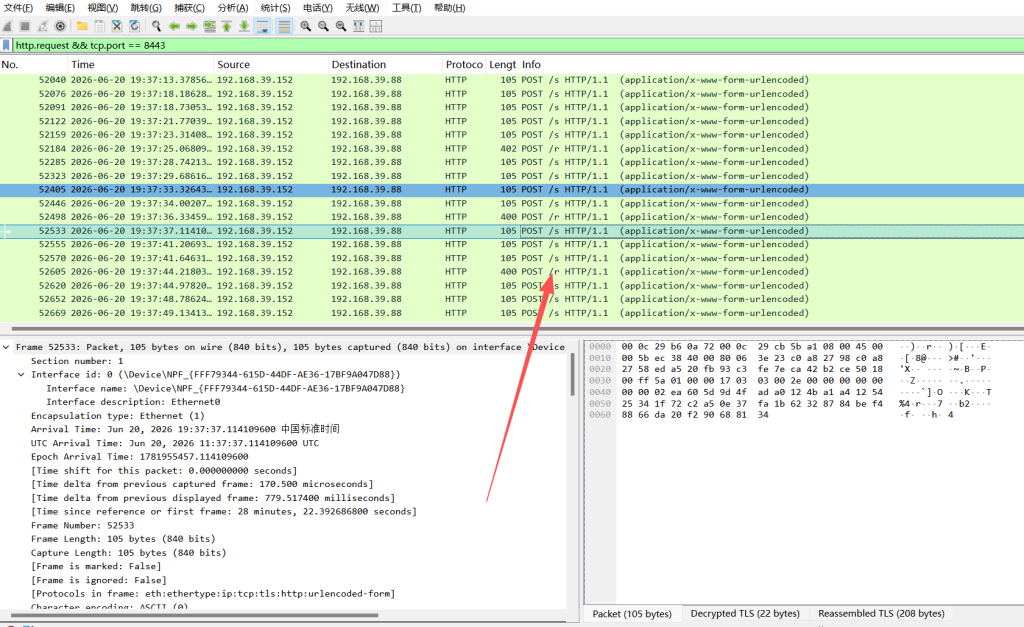The image size is (1024, 627).
Task: Restart the current capture
Action: click(x=42, y=26)
